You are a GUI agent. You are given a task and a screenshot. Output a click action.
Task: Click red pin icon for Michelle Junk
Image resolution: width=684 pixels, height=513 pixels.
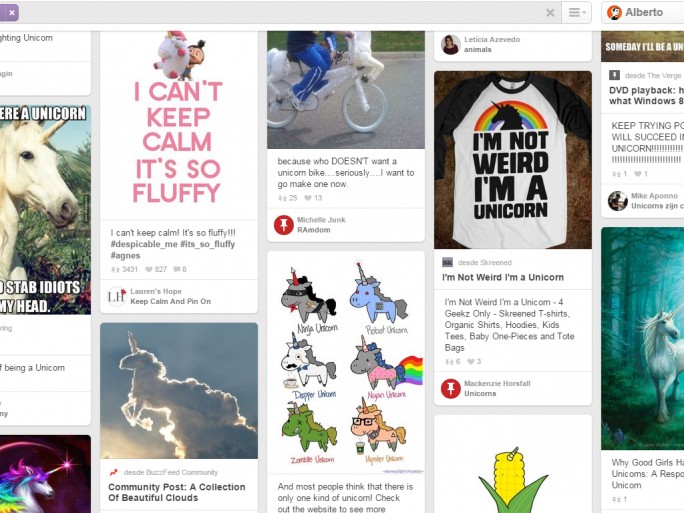coord(284,225)
